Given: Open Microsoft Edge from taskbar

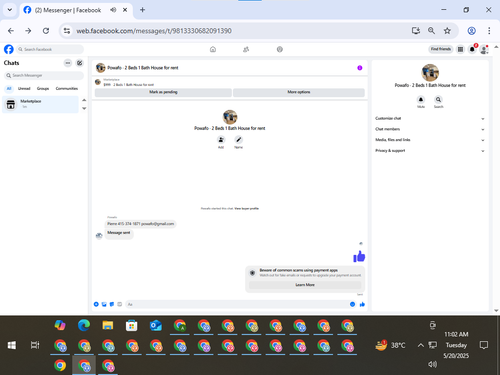Looking at the screenshot, I should pyautogui.click(x=84, y=325).
